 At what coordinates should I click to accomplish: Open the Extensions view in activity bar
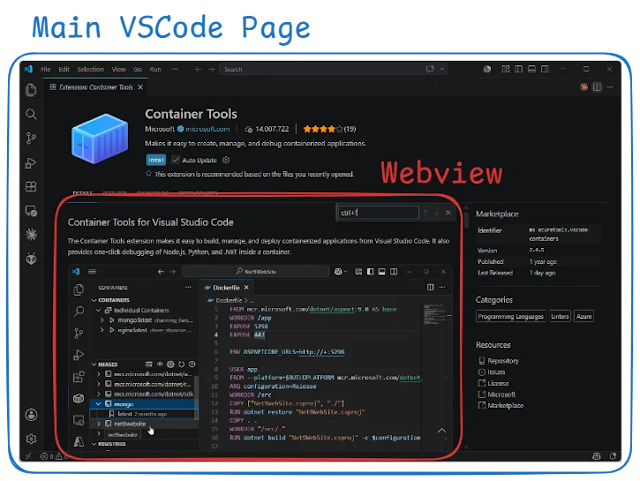pos(31,187)
